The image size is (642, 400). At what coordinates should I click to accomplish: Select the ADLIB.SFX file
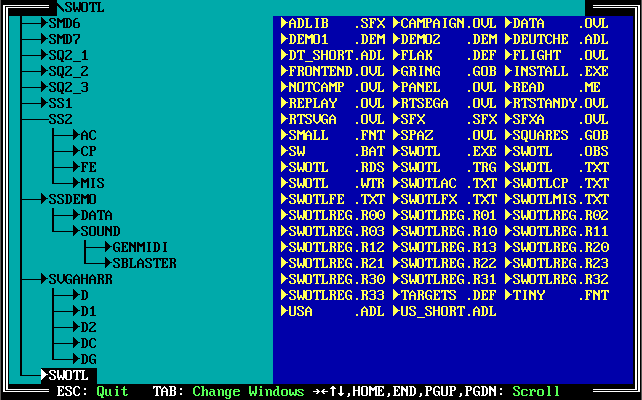click(334, 22)
